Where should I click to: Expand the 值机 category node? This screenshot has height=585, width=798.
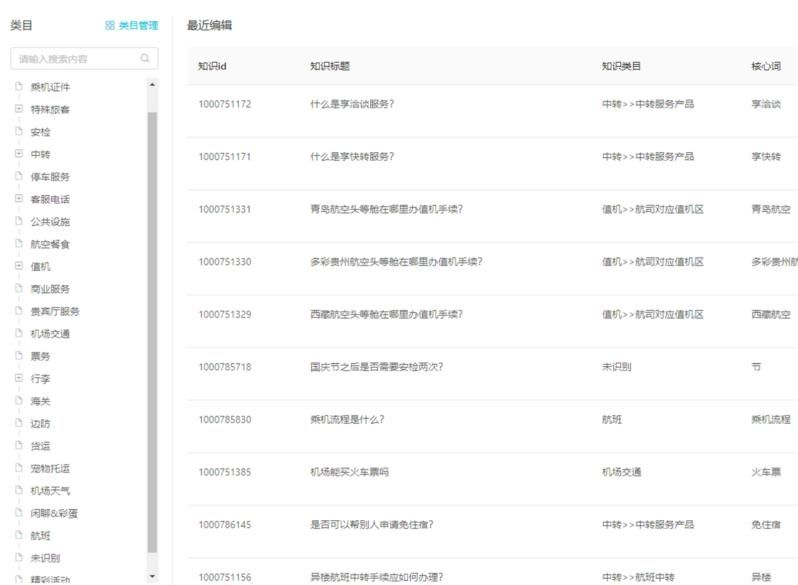[18, 266]
